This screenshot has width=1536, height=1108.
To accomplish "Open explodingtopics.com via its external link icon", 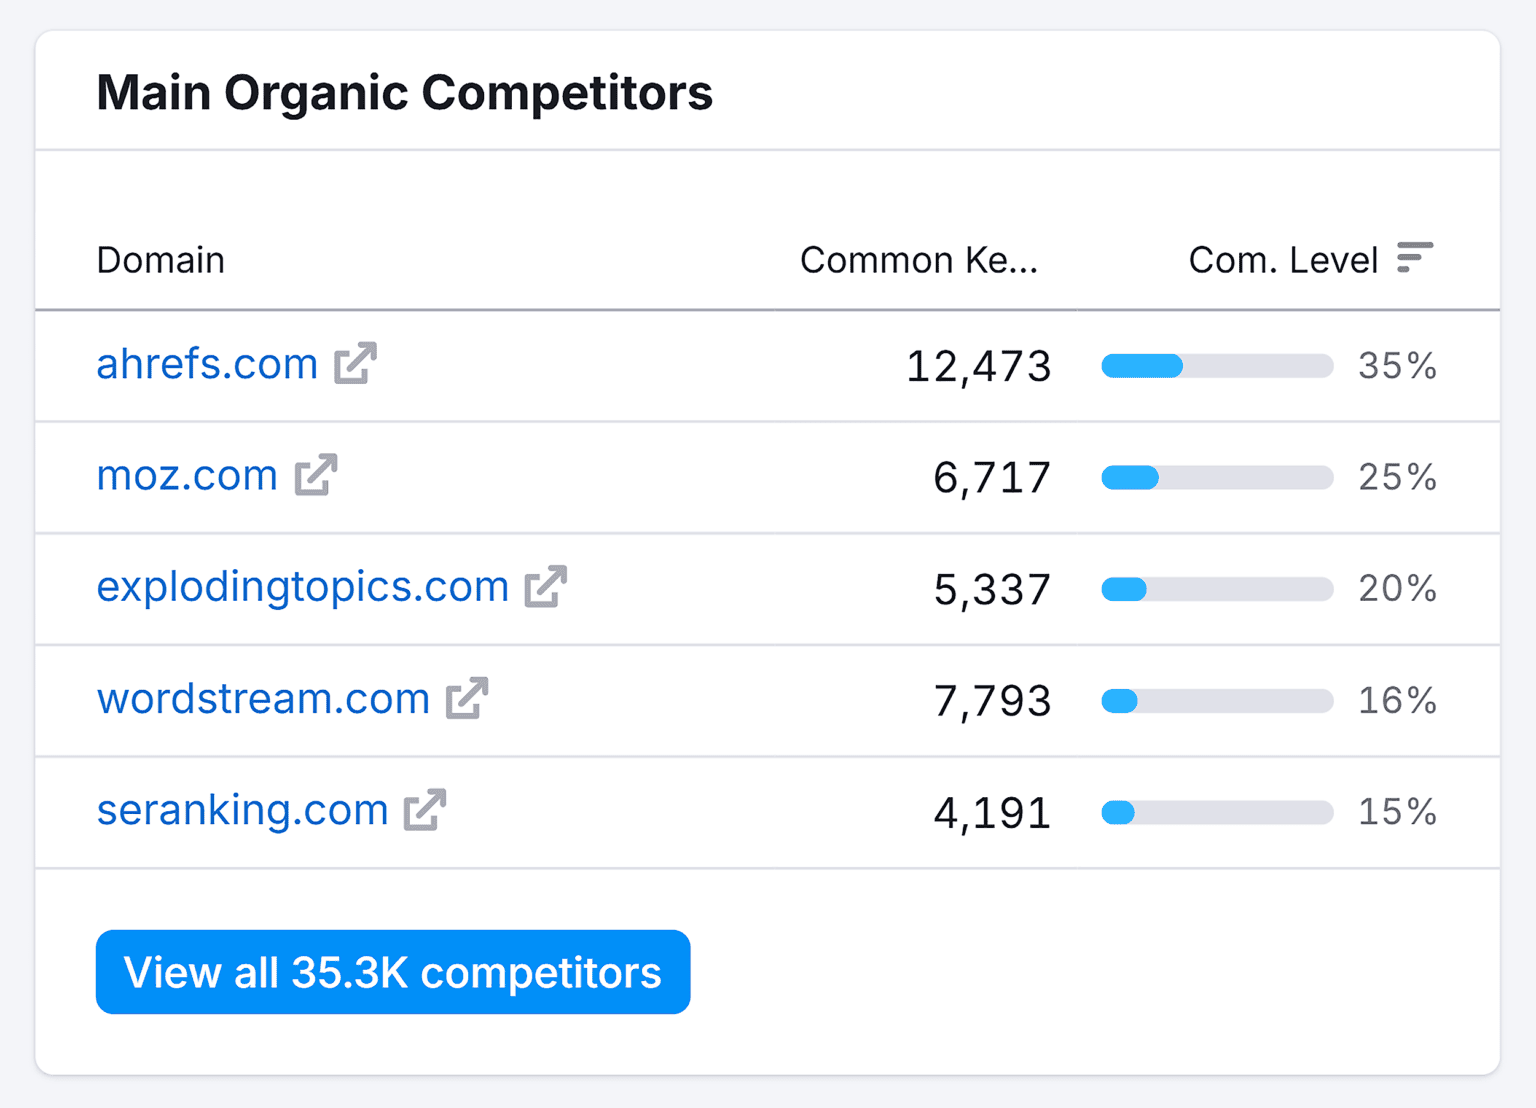I will coord(545,587).
